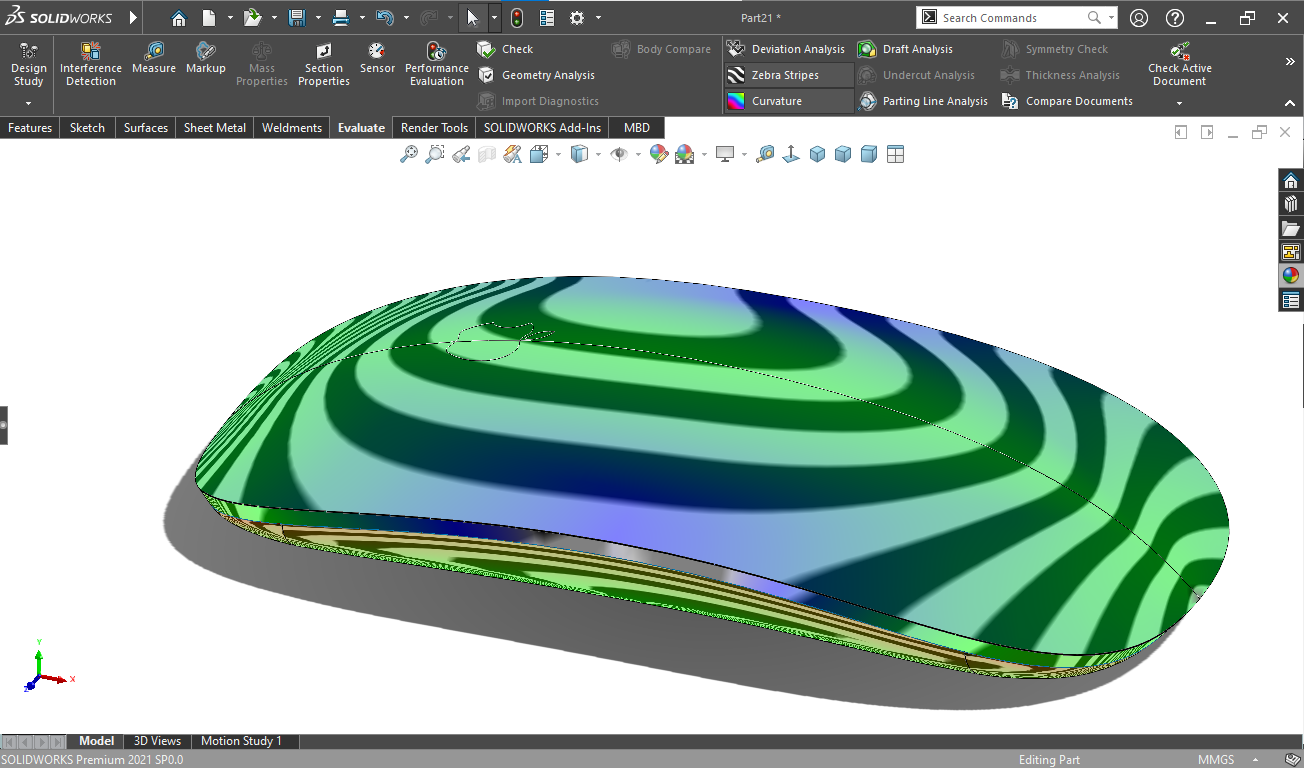Open the Check Active Document dropdown
Viewport: 1304px width, 768px height.
tap(1179, 103)
